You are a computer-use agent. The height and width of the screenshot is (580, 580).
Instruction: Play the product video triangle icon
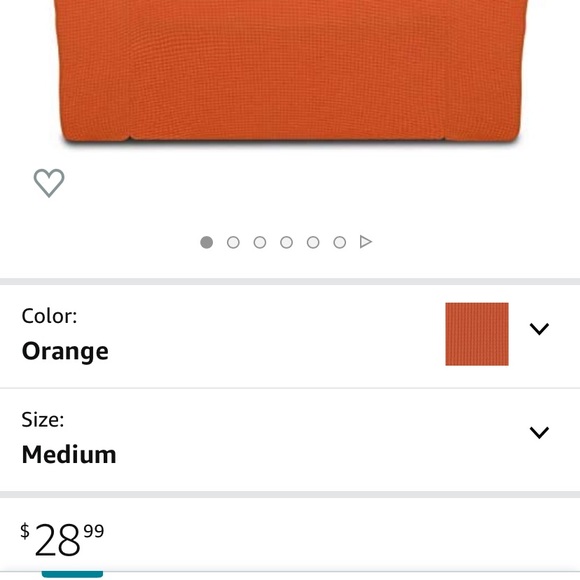tap(365, 242)
